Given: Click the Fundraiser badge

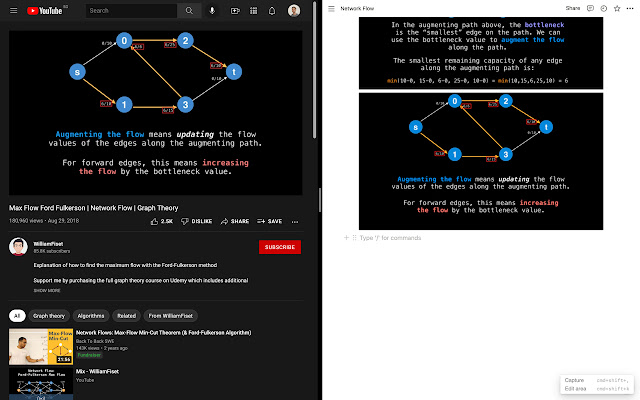Looking at the screenshot, I should pos(89,355).
